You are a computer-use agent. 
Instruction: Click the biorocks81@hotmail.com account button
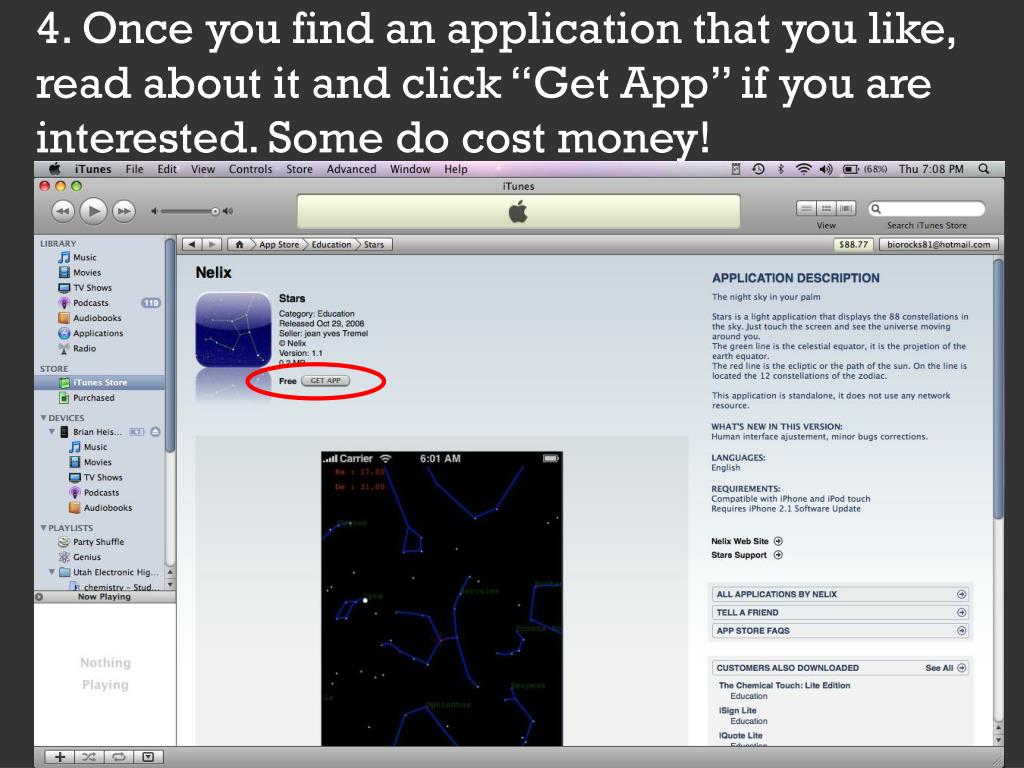click(x=938, y=244)
